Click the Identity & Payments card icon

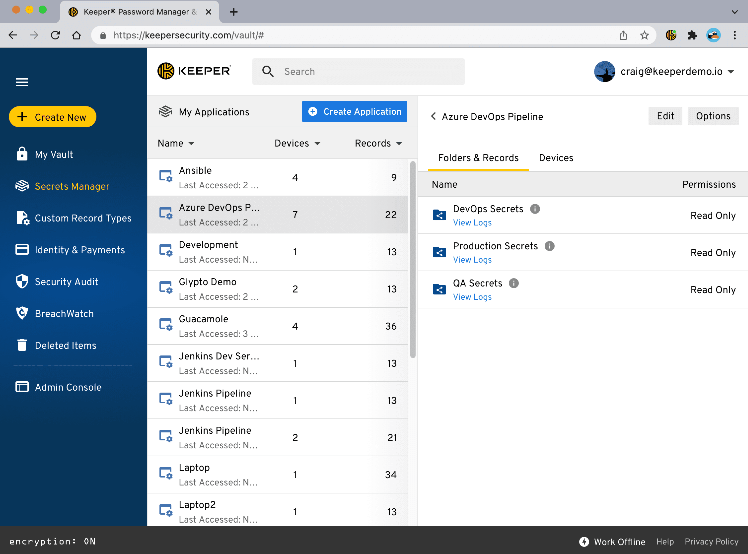[22, 250]
